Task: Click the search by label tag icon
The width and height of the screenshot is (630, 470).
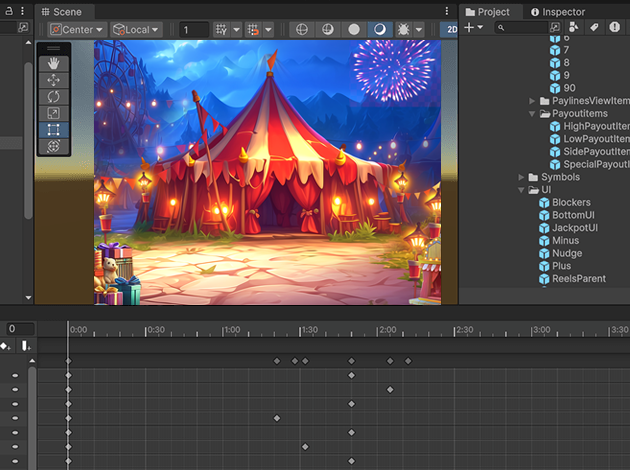Action: click(594, 27)
